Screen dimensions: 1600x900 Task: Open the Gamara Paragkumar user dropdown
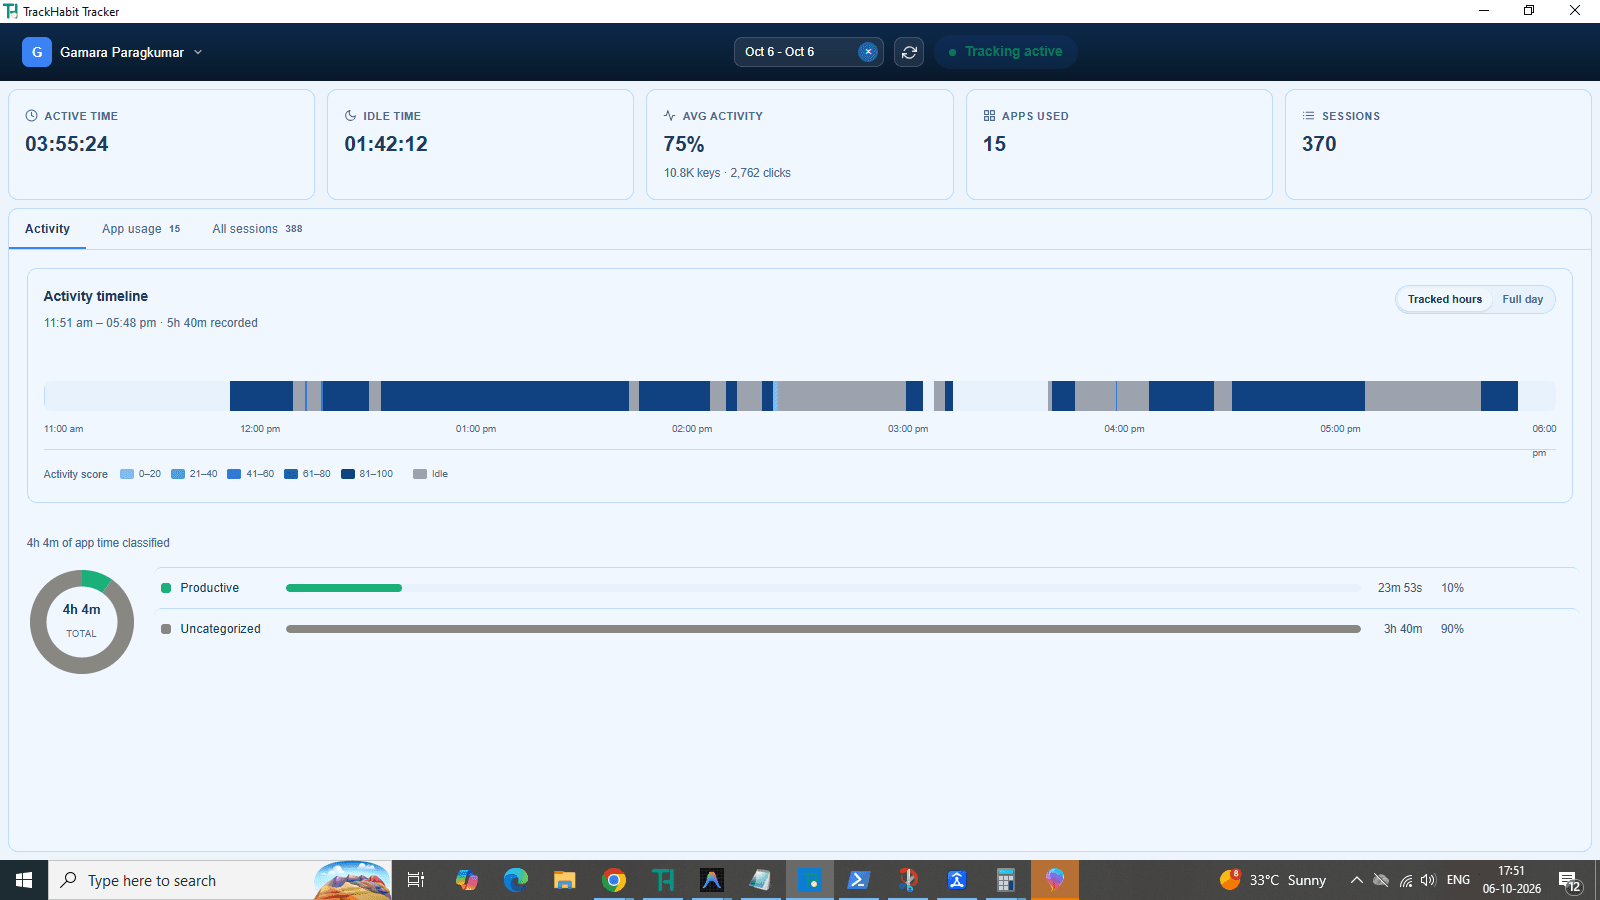point(131,52)
